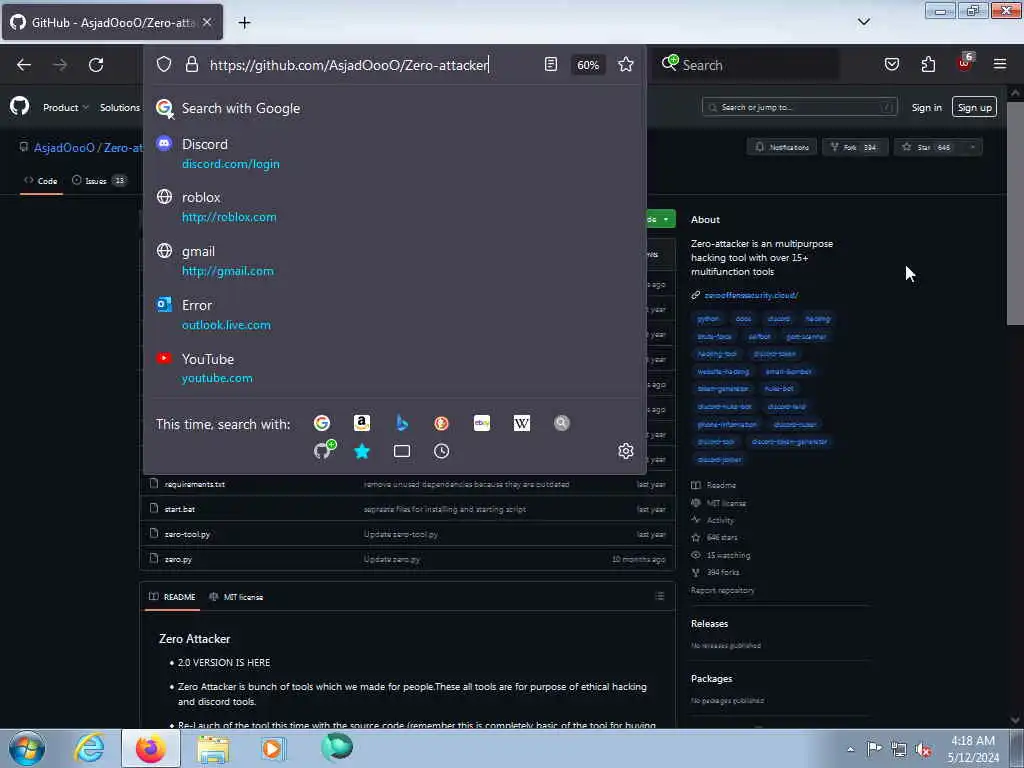This screenshot has width=1024, height=768.
Task: Search this time with Amazon
Action: 362,423
